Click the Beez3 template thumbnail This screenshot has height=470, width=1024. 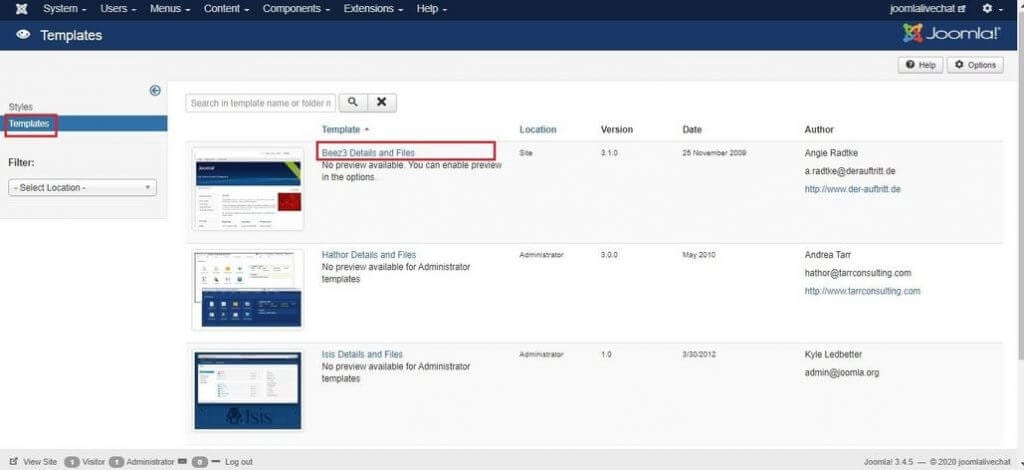(248, 189)
